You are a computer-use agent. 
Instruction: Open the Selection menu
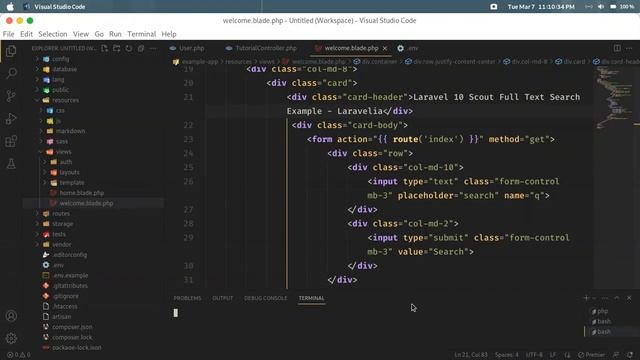tap(53, 34)
